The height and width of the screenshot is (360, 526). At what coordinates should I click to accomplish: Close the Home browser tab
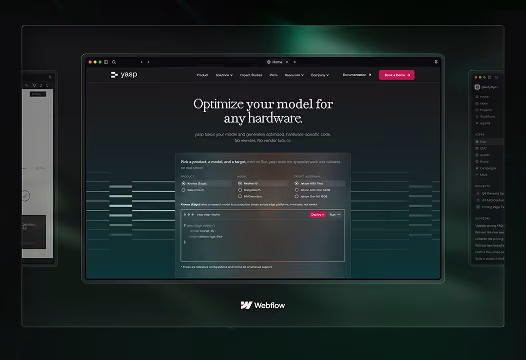pos(287,62)
